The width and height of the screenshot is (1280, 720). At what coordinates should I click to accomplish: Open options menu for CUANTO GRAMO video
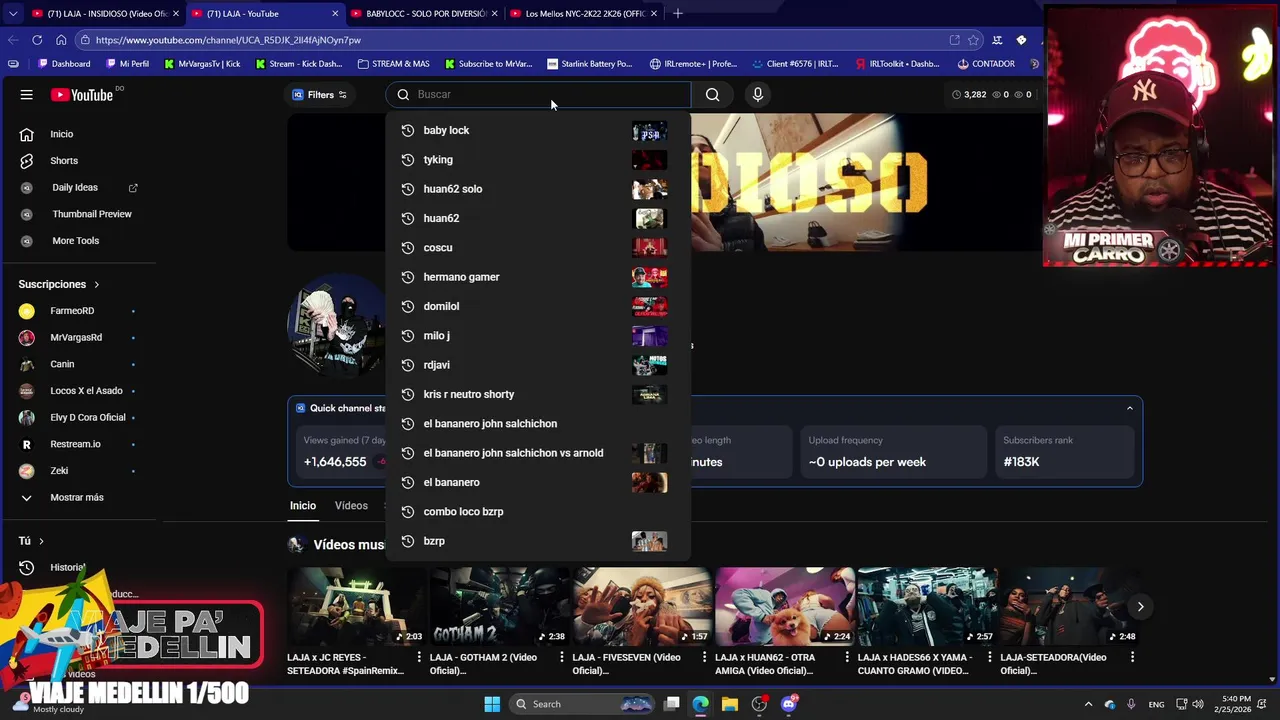pos(989,657)
